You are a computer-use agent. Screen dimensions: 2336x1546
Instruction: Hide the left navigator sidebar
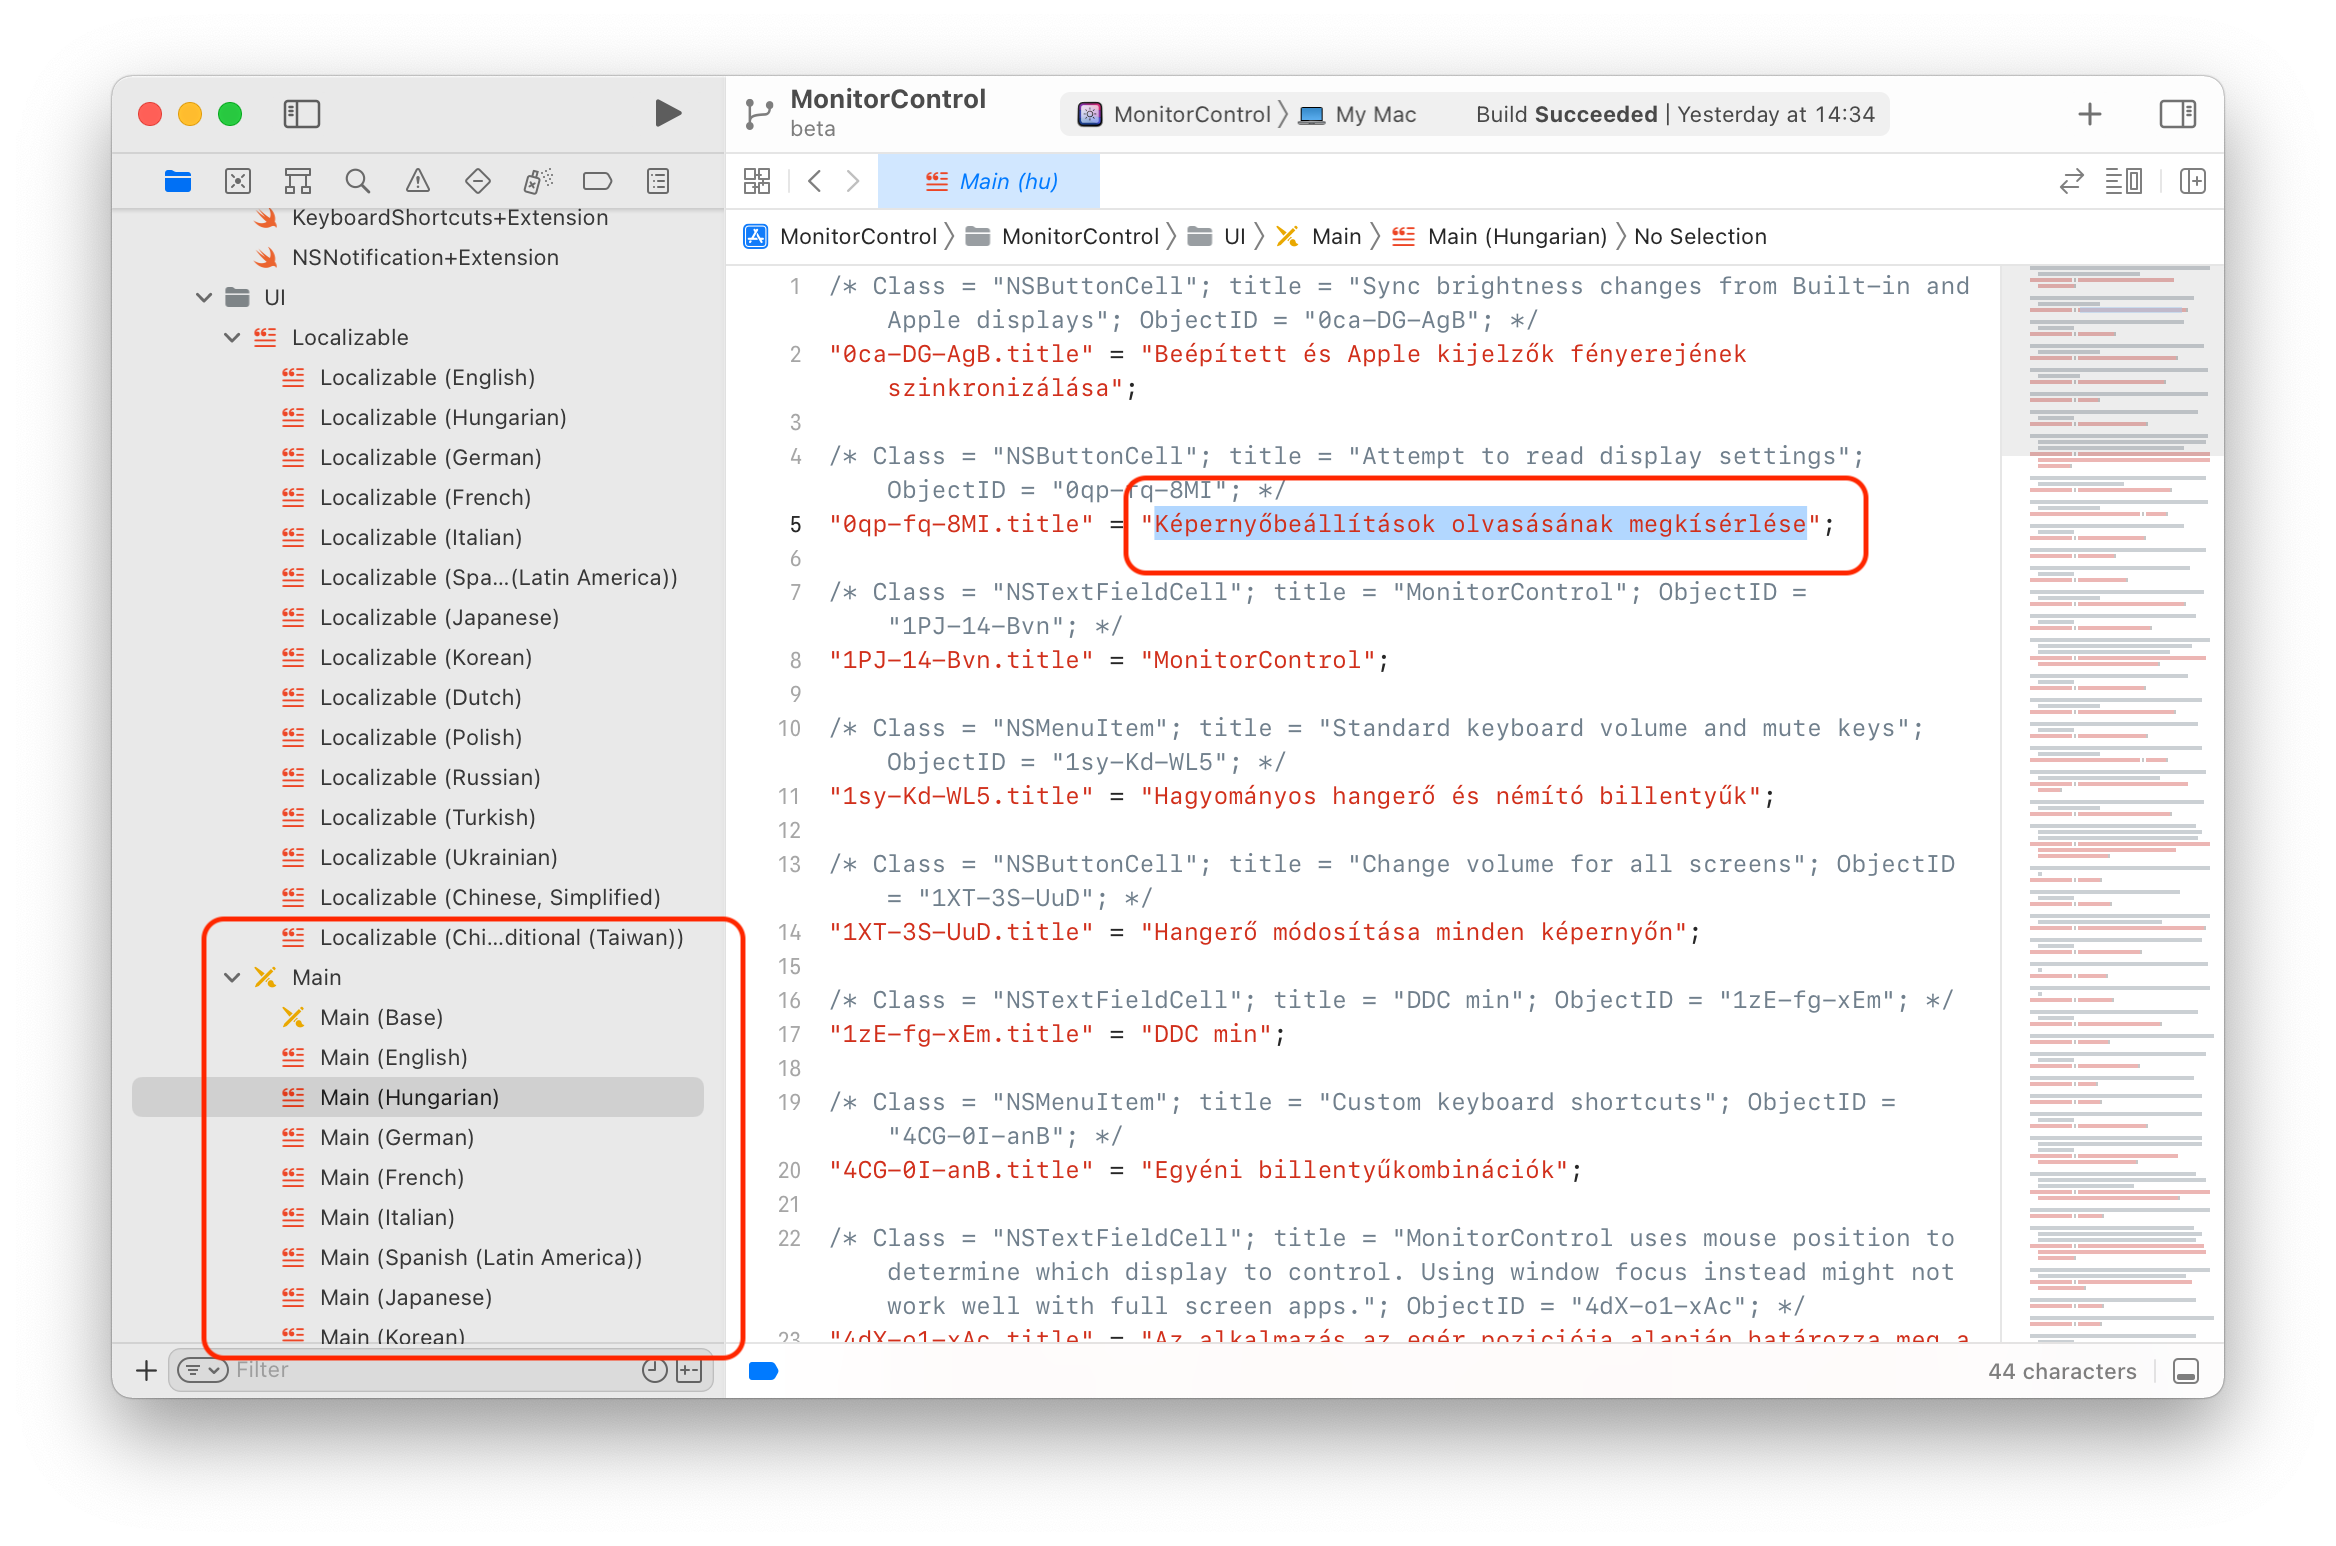point(301,114)
